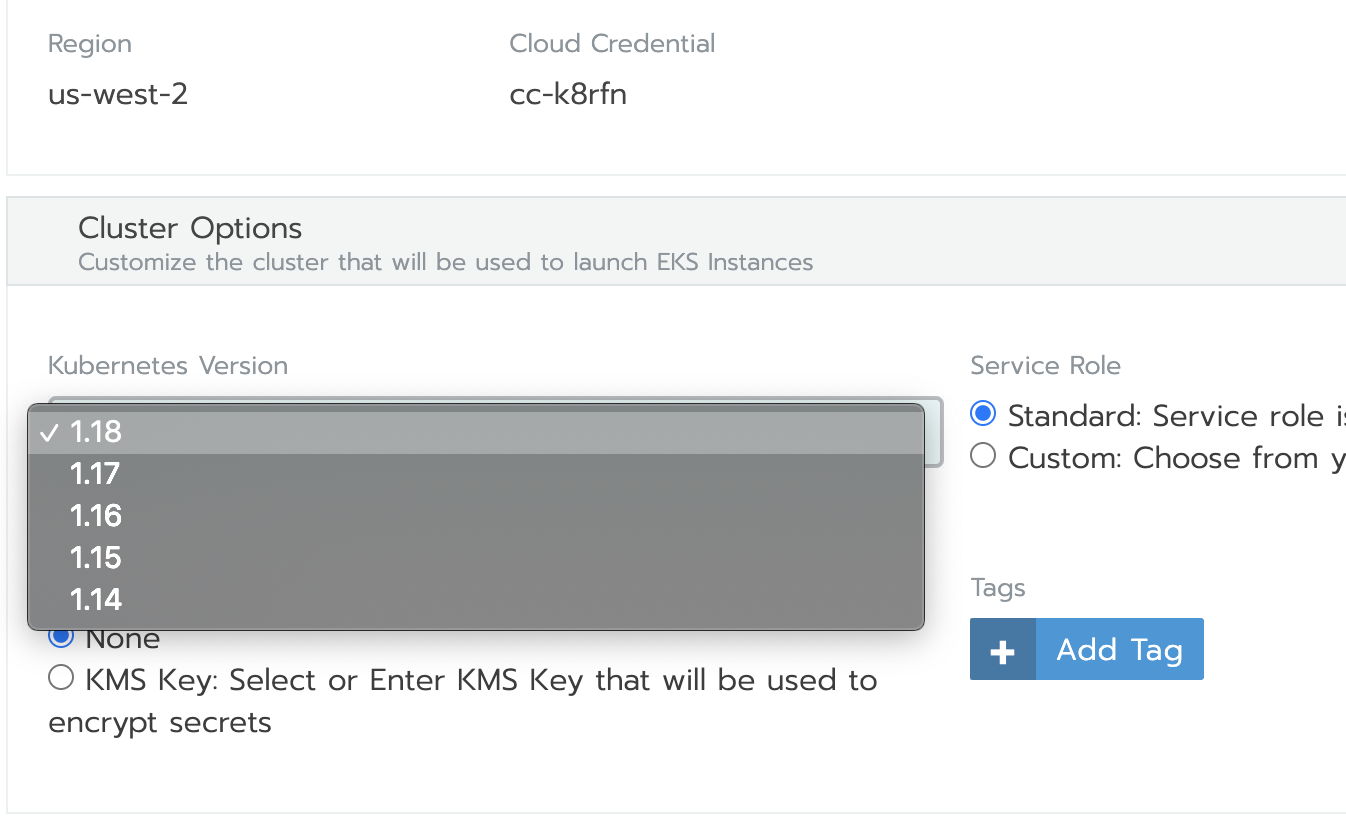Select Kubernetes version 1.18 from the list
The width and height of the screenshot is (1346, 832).
[x=93, y=432]
